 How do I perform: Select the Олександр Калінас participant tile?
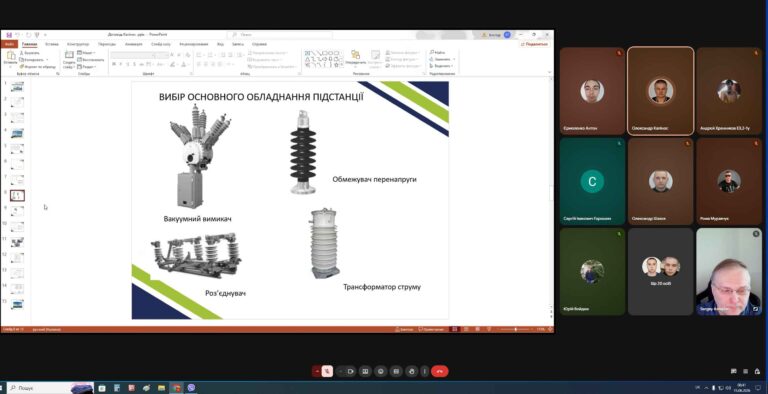(x=661, y=91)
